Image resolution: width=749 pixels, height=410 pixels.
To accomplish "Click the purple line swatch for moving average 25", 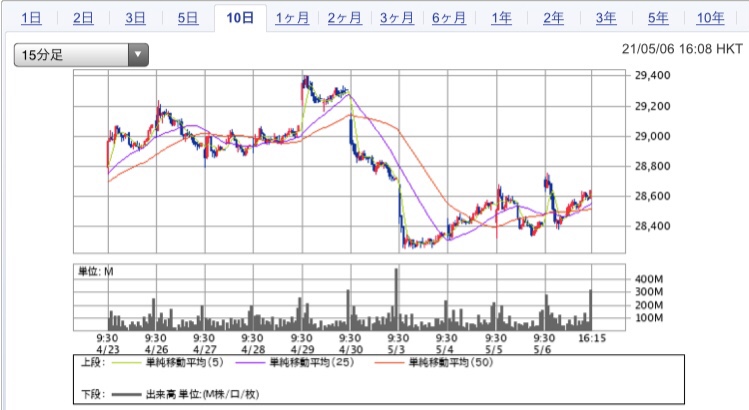I will coord(250,363).
